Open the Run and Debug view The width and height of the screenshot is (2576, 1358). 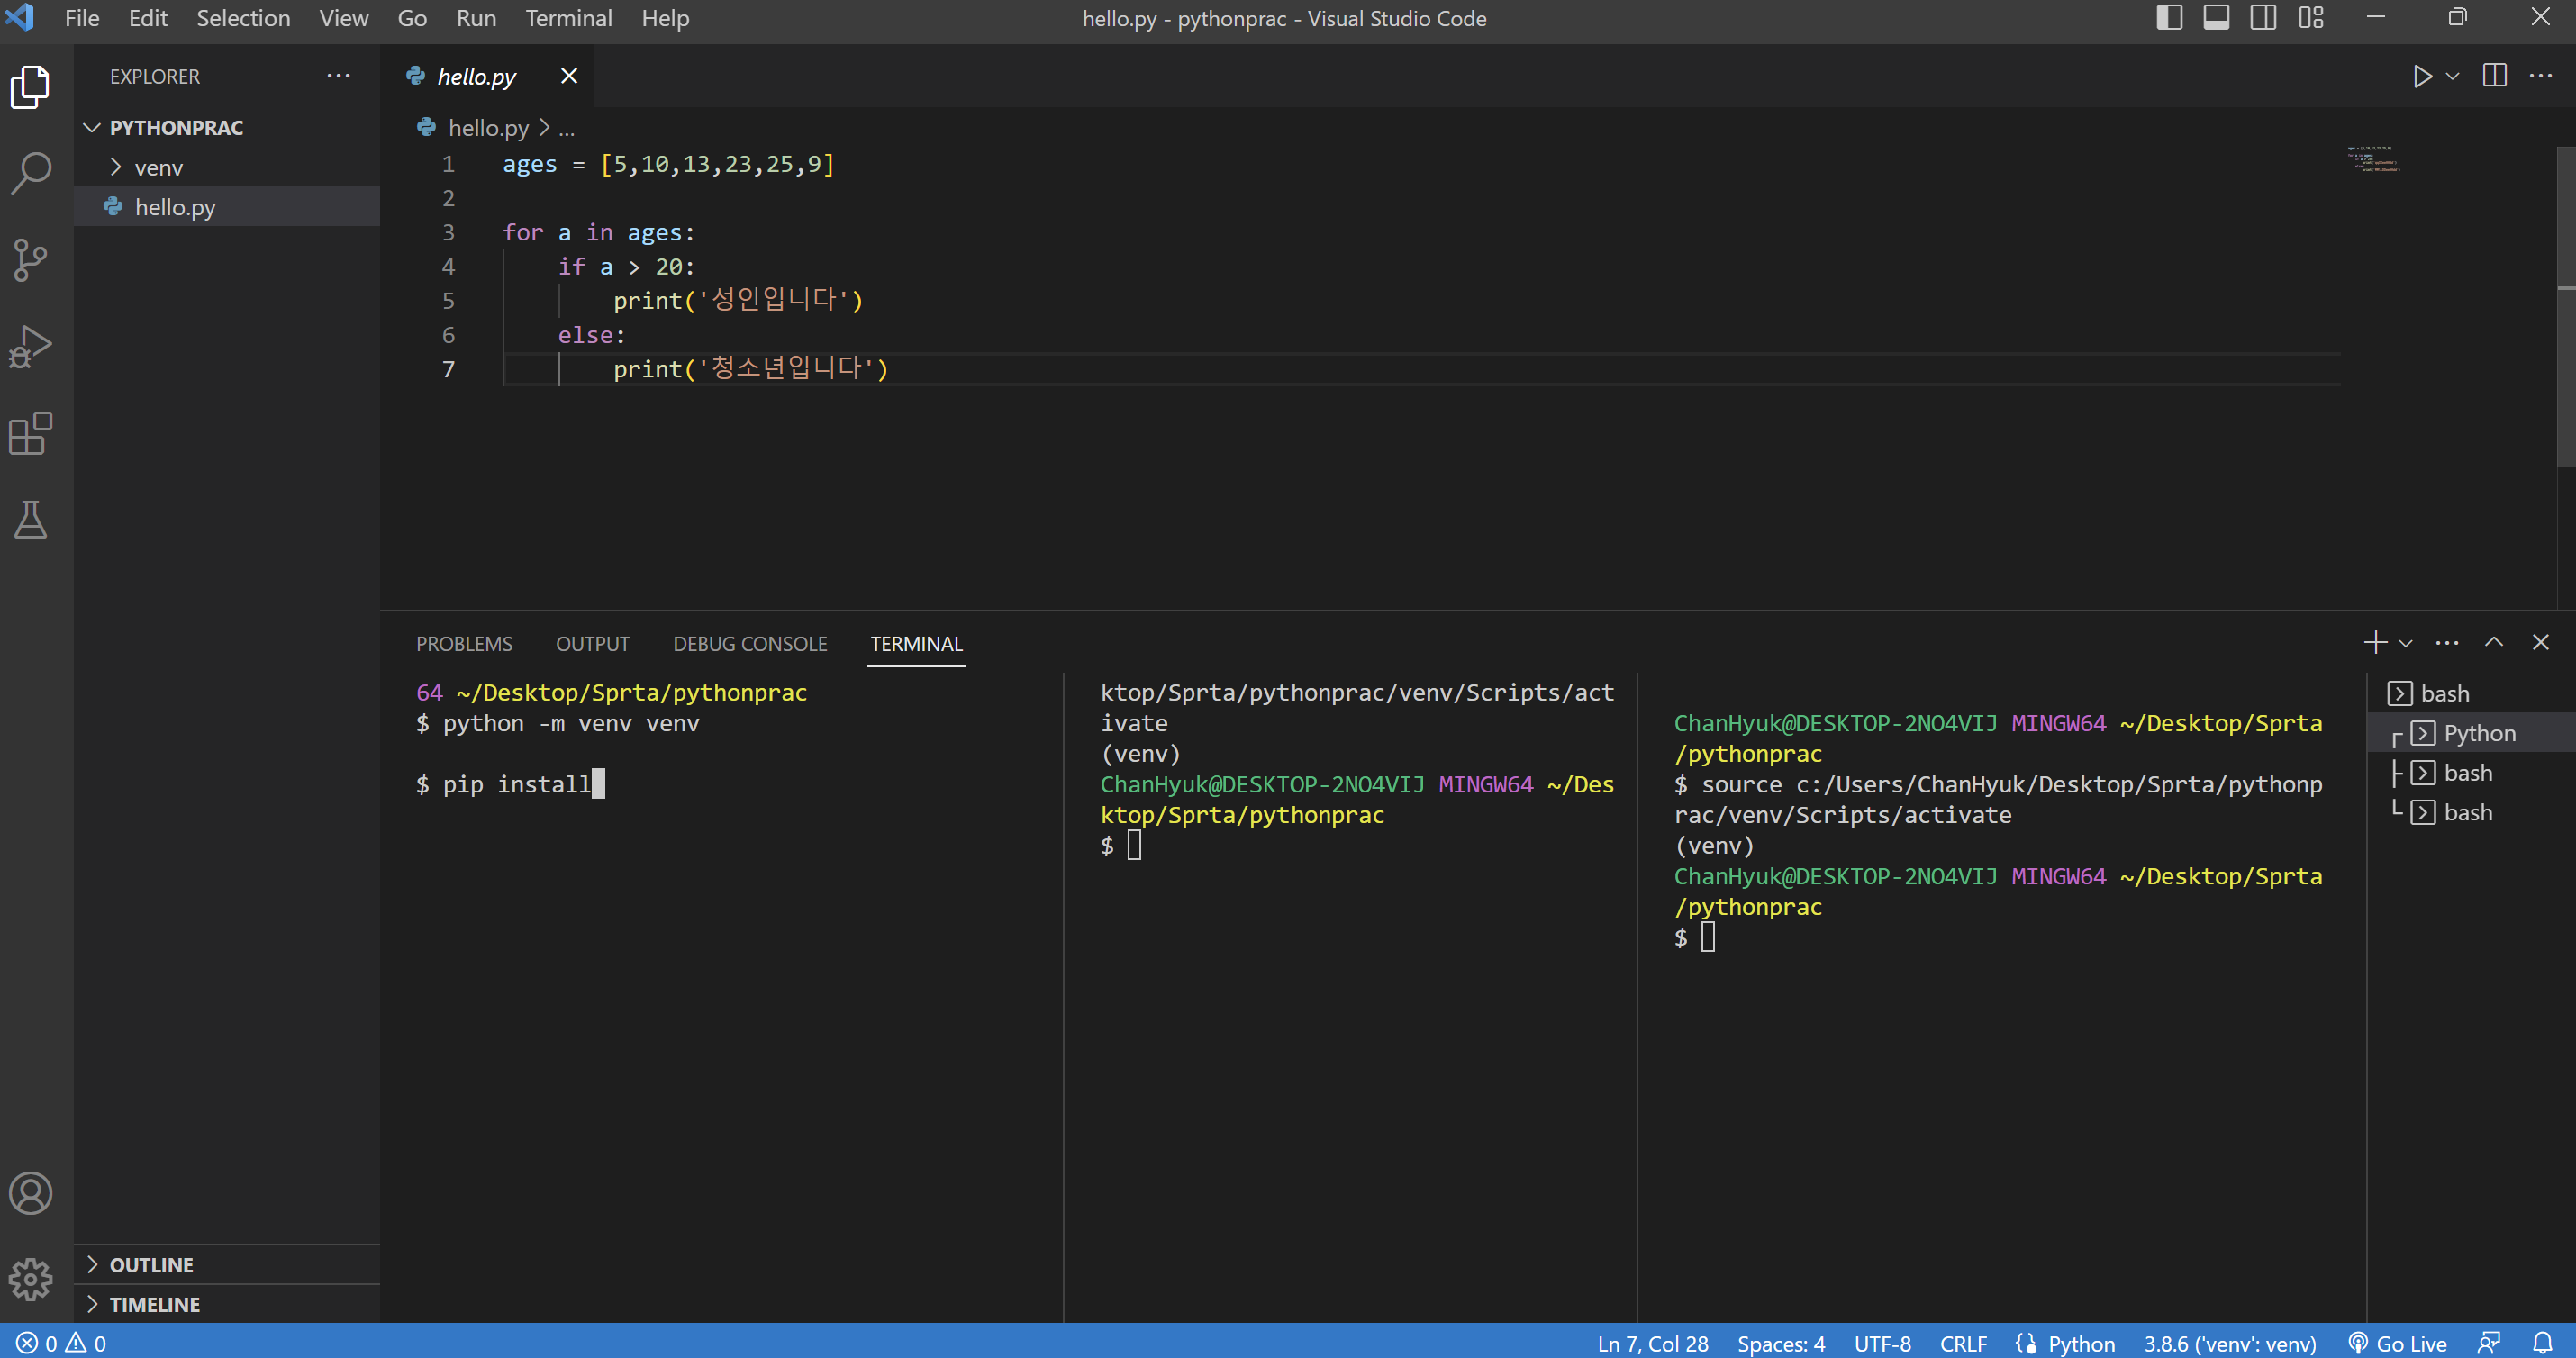pos(31,347)
